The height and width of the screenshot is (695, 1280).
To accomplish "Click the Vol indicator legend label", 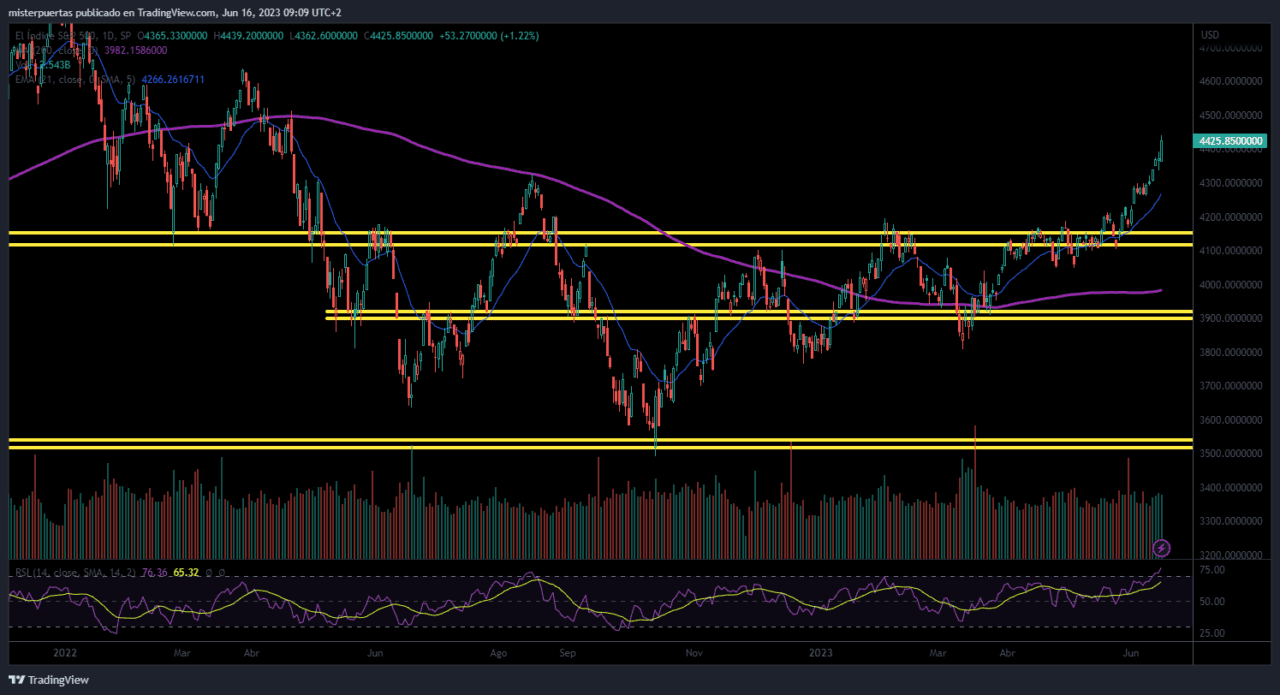I will [x=22, y=65].
